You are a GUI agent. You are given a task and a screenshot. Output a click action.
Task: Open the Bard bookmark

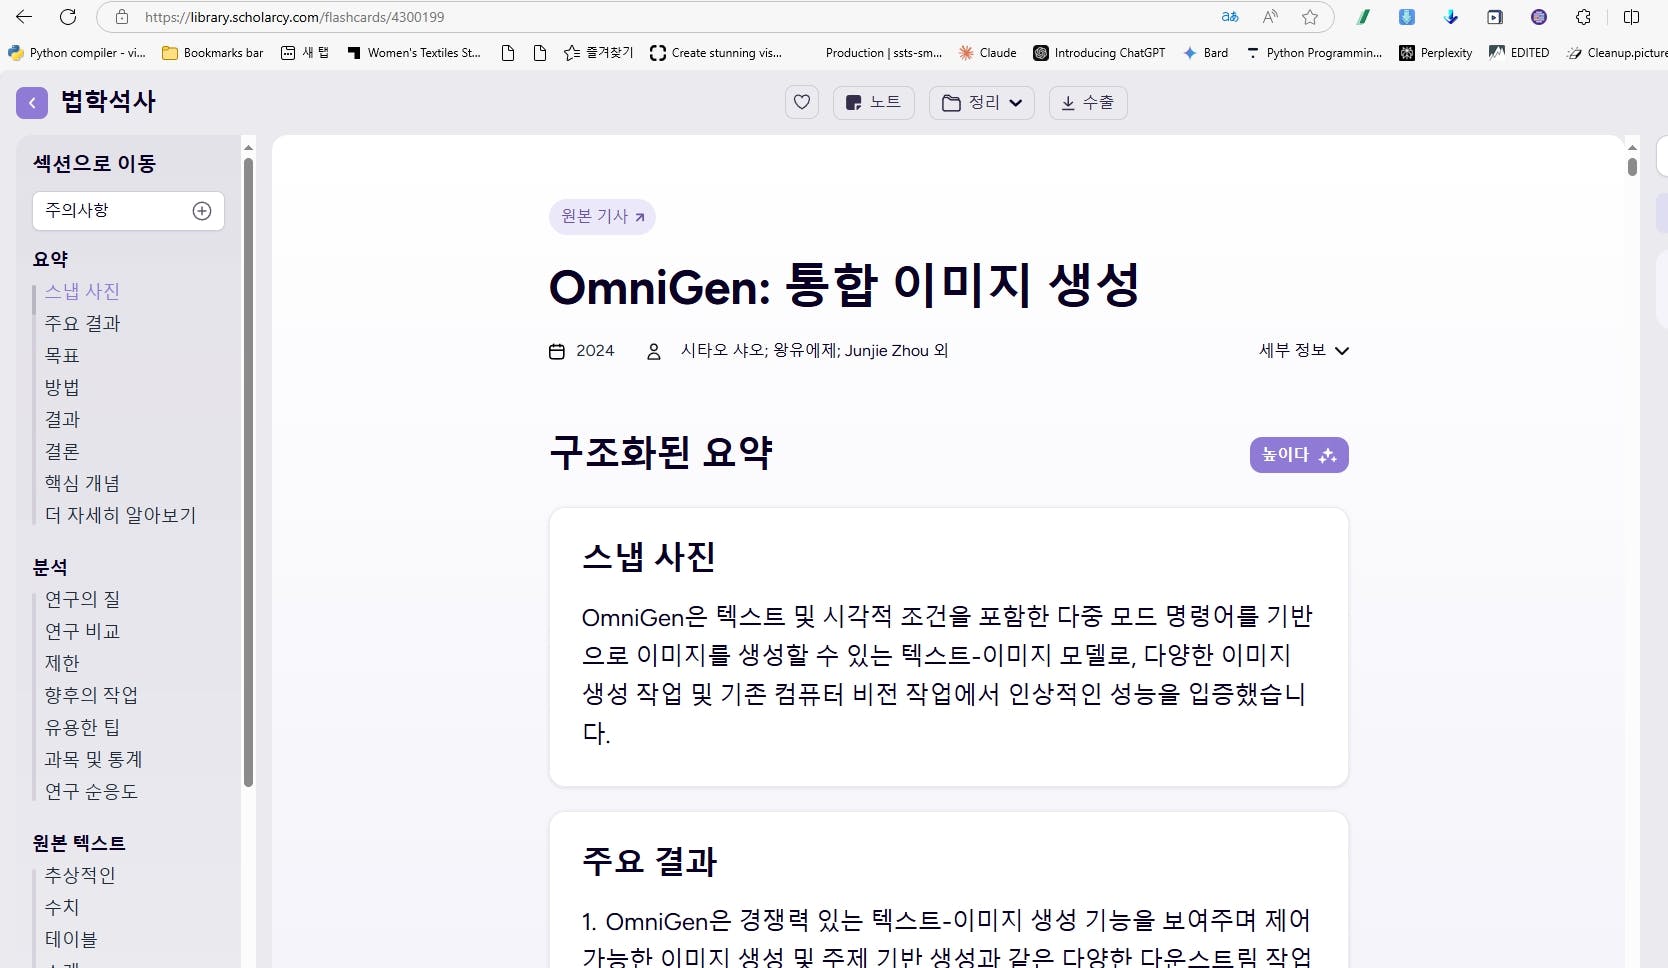(1205, 53)
